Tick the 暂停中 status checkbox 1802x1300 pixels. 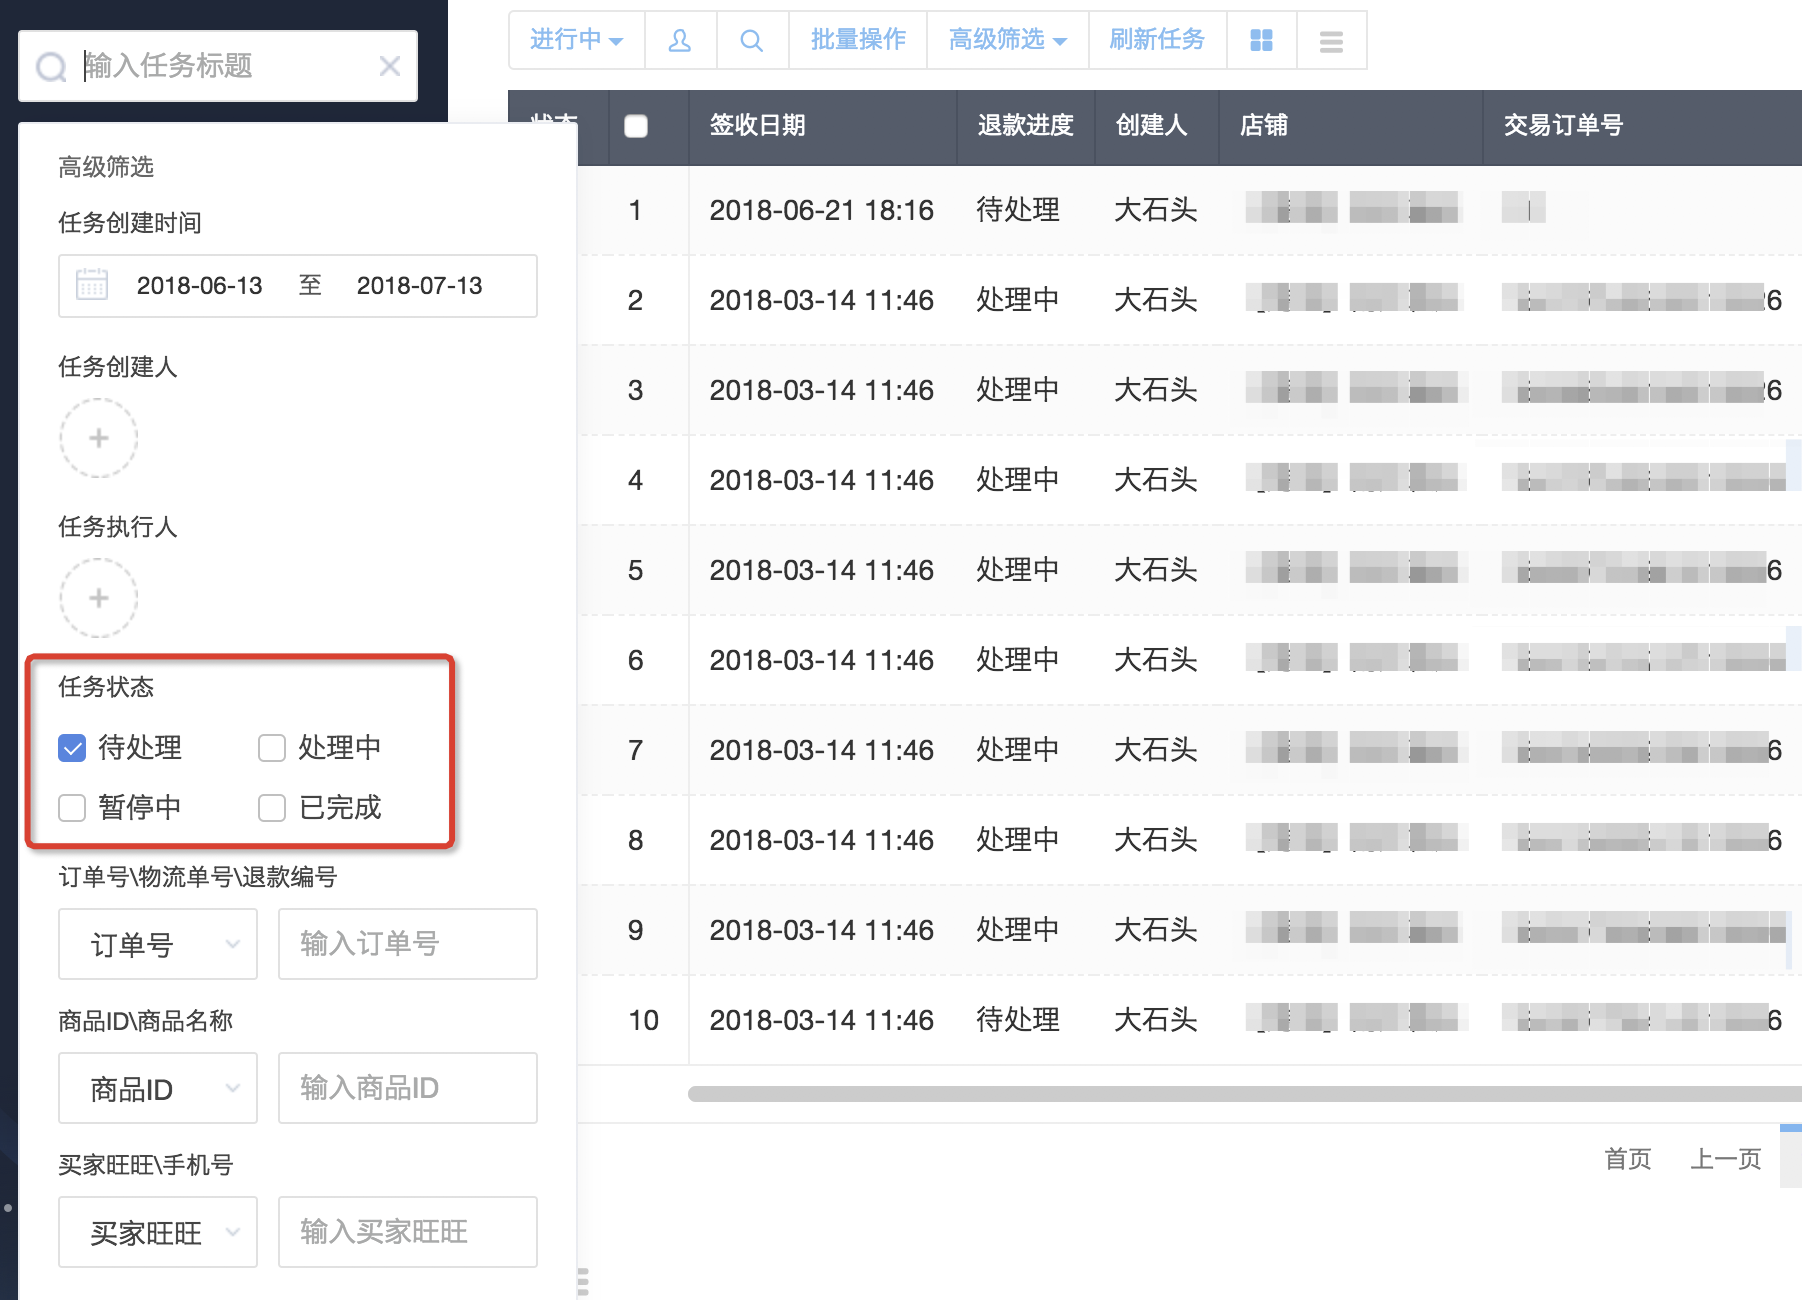72,808
